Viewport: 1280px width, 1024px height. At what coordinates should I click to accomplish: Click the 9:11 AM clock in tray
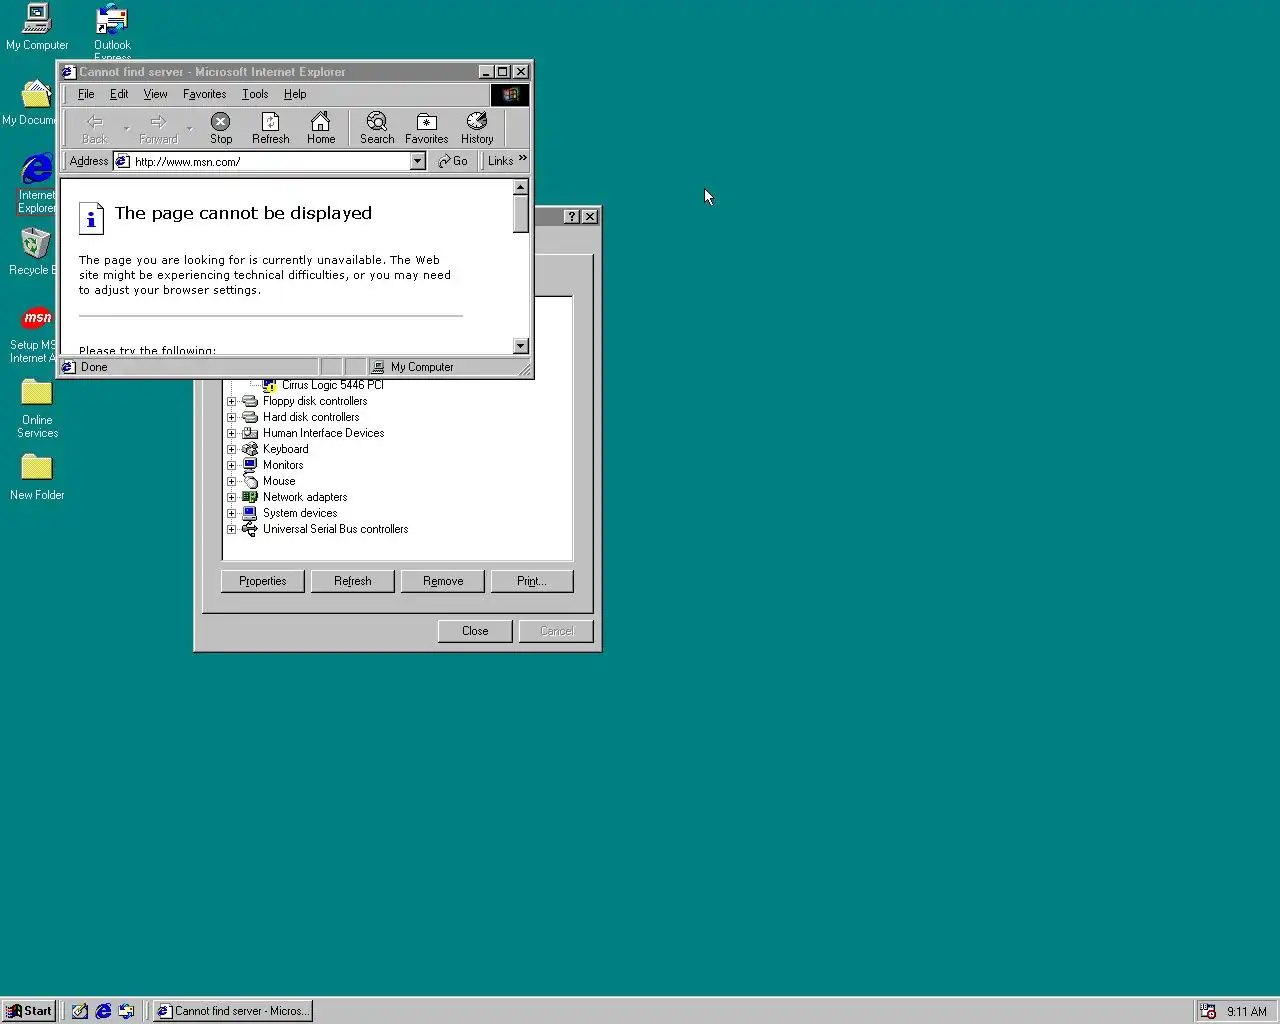click(1247, 1011)
